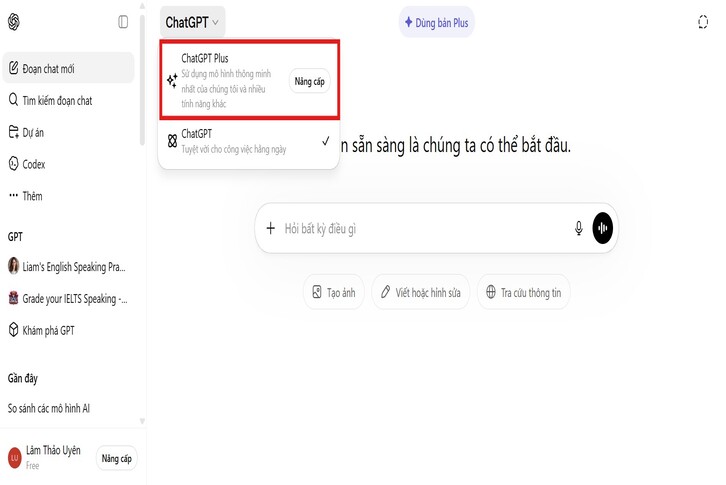The width and height of the screenshot is (726, 485).
Task: Collapse the sidebar with the panel icon
Action: click(123, 22)
